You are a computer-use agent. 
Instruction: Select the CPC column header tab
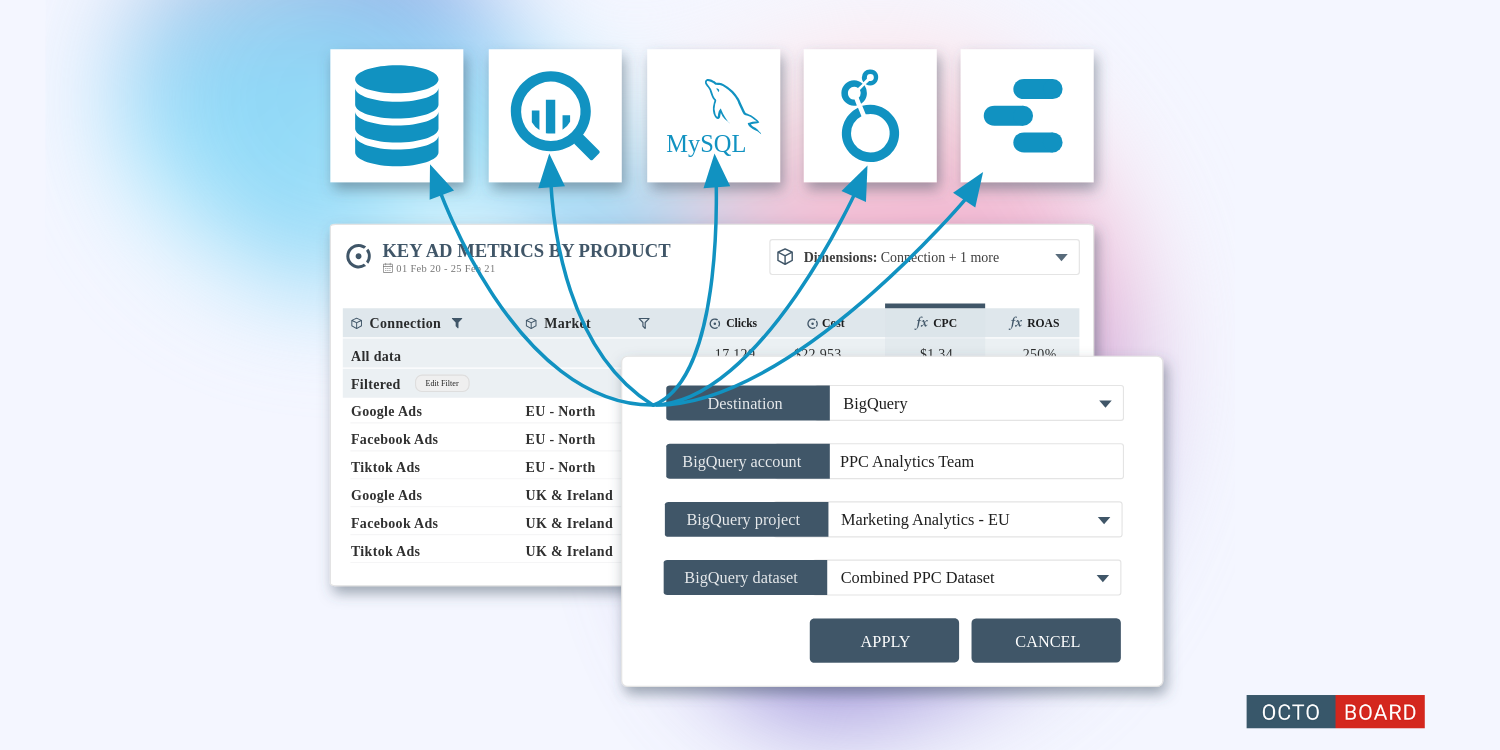point(935,322)
